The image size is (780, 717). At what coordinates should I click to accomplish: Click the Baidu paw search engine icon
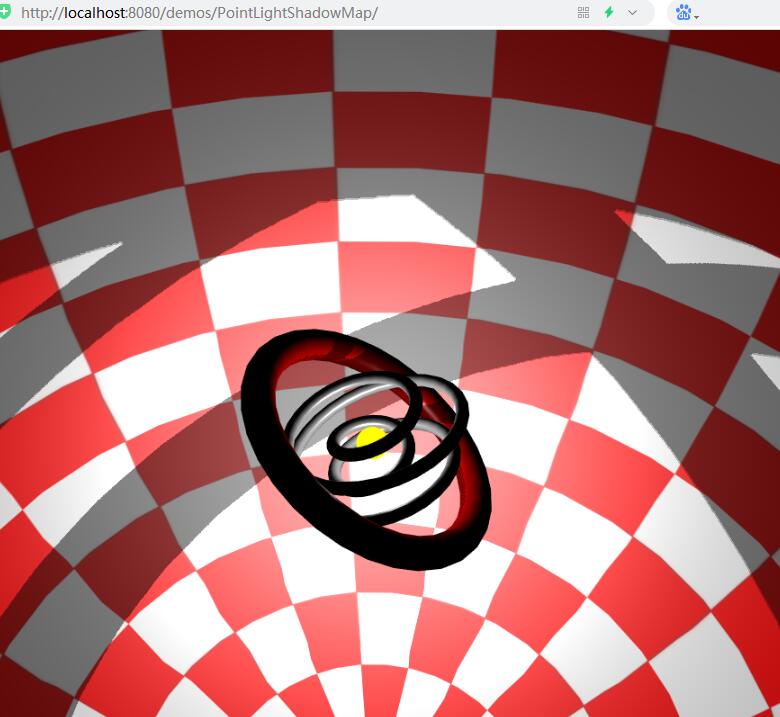tap(683, 12)
